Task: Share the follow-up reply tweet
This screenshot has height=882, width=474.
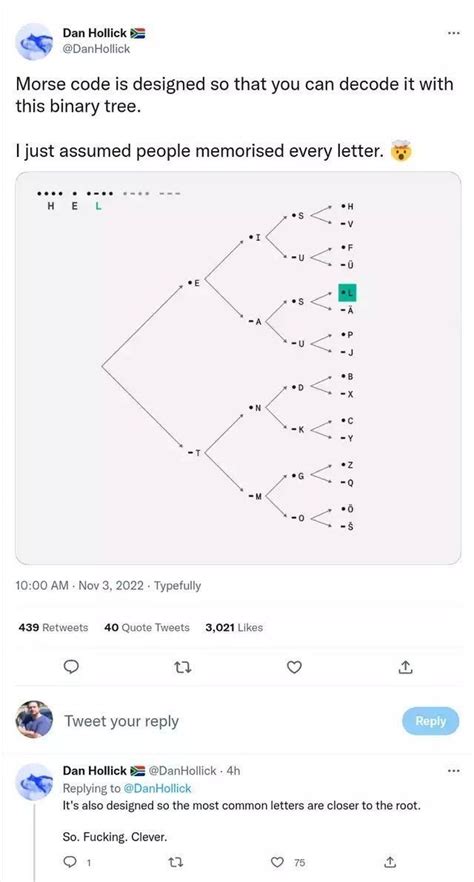Action: pyautogui.click(x=390, y=862)
